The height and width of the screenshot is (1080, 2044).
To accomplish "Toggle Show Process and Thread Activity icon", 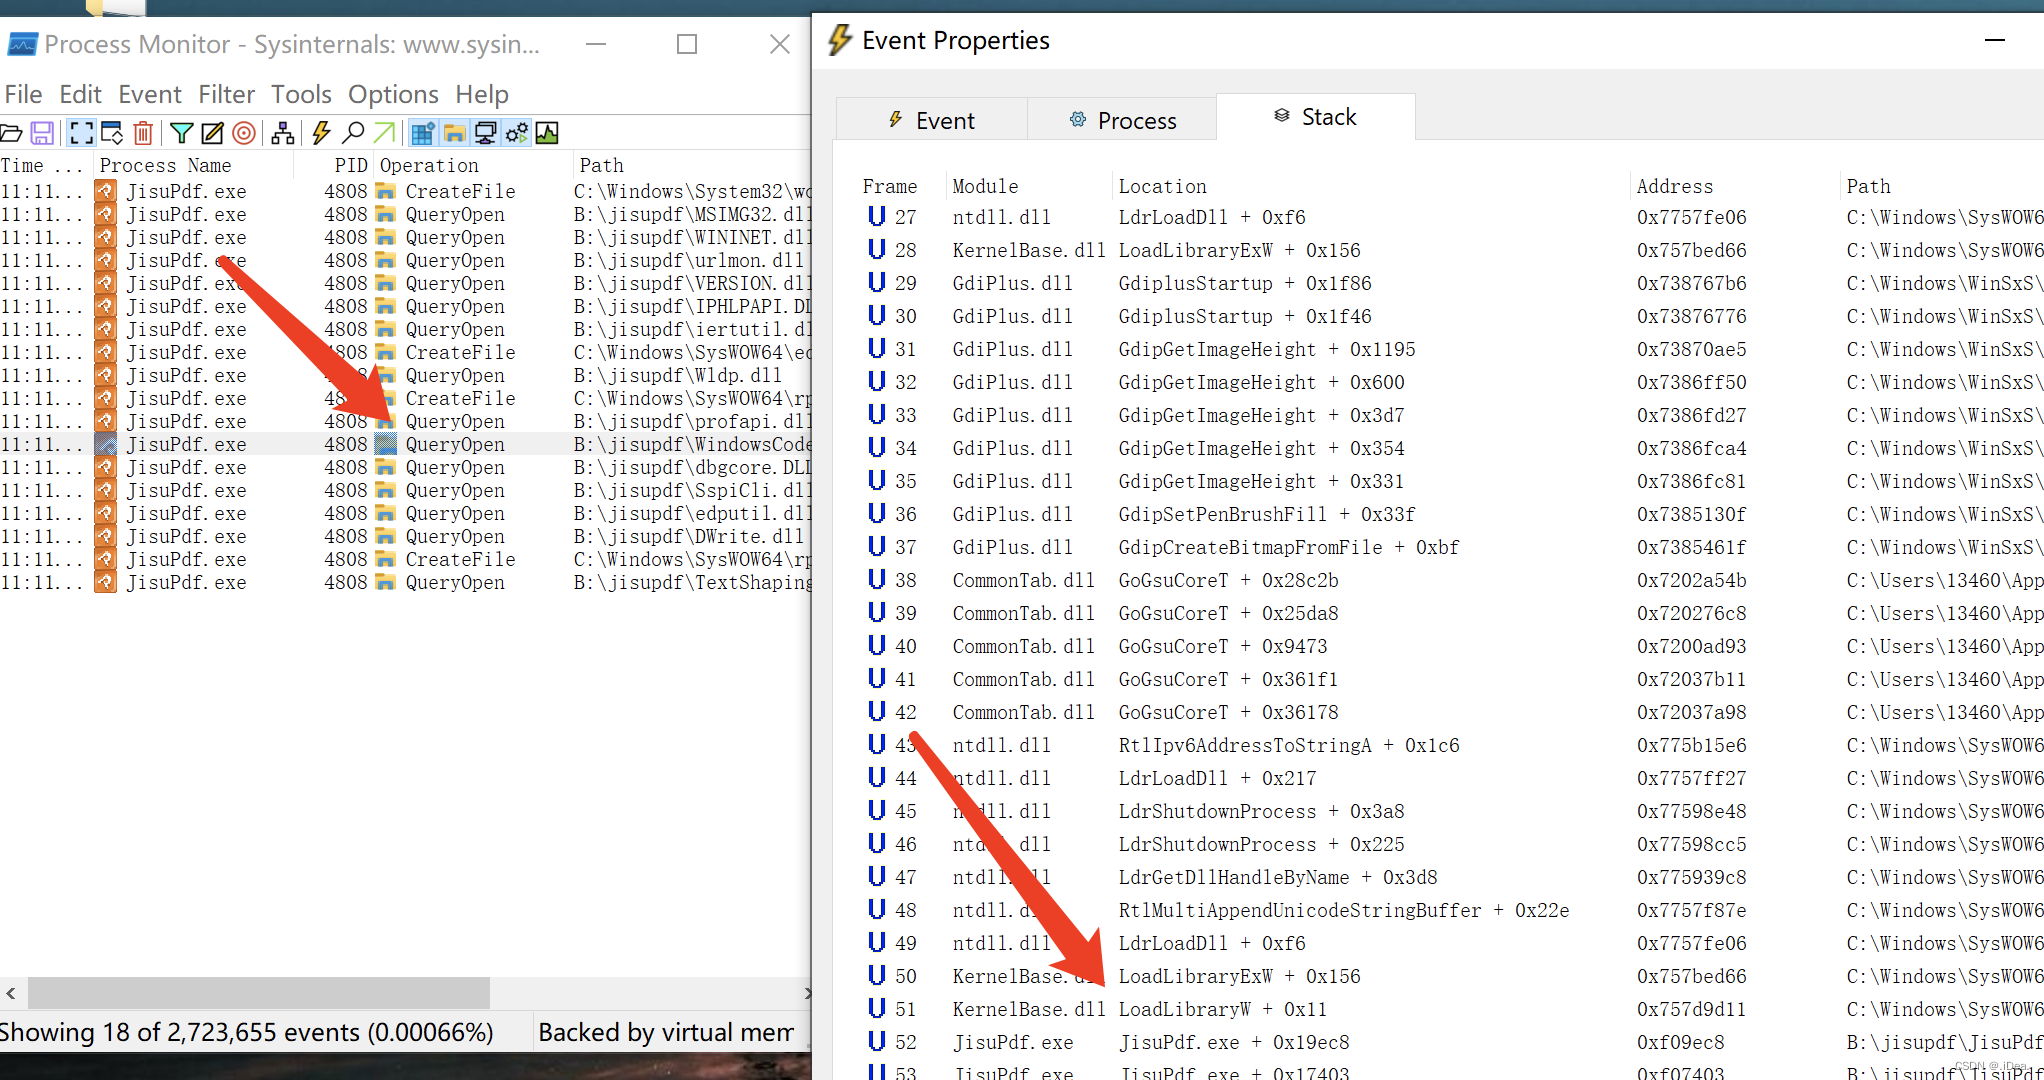I will (x=517, y=133).
